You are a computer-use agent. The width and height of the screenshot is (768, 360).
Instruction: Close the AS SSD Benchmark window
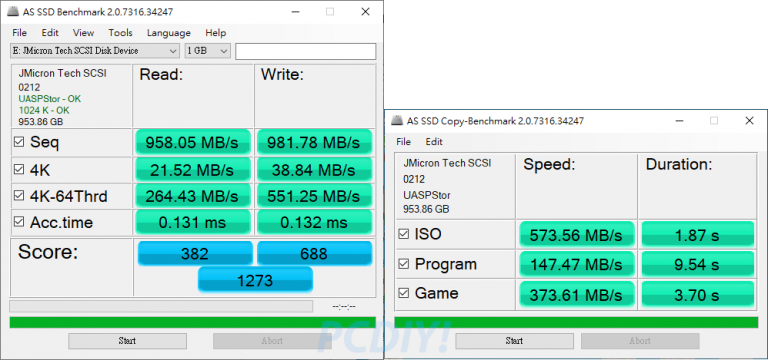pos(365,12)
